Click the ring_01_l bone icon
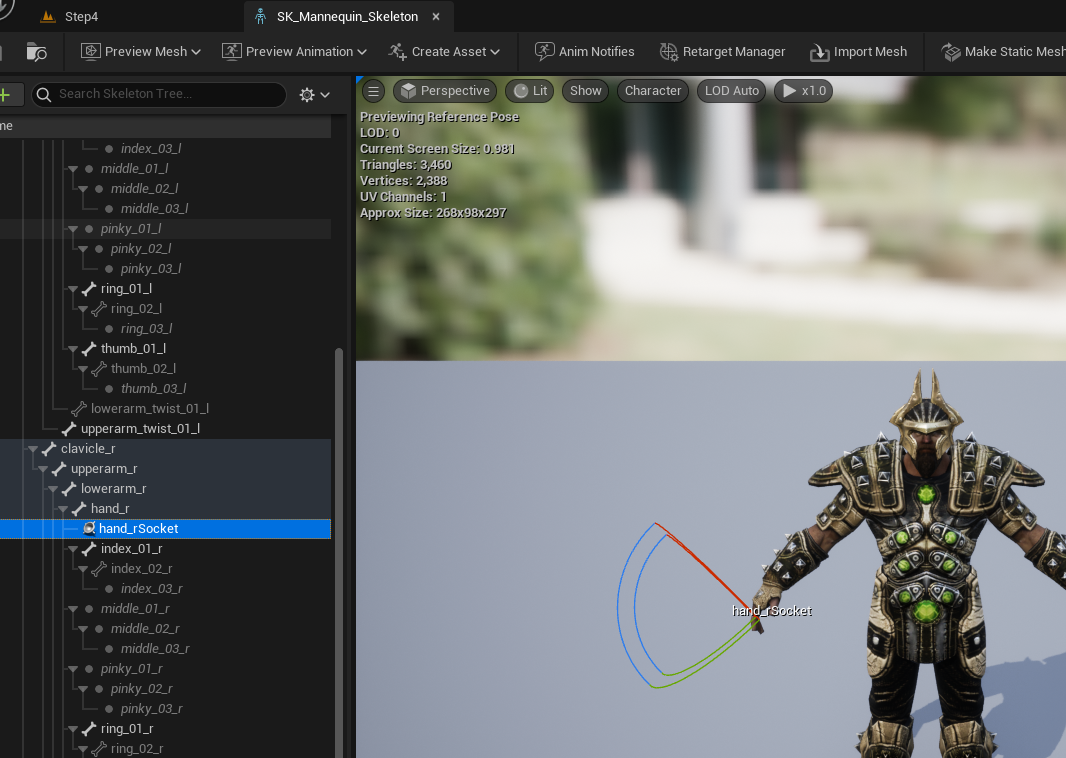This screenshot has width=1066, height=758. (x=89, y=289)
